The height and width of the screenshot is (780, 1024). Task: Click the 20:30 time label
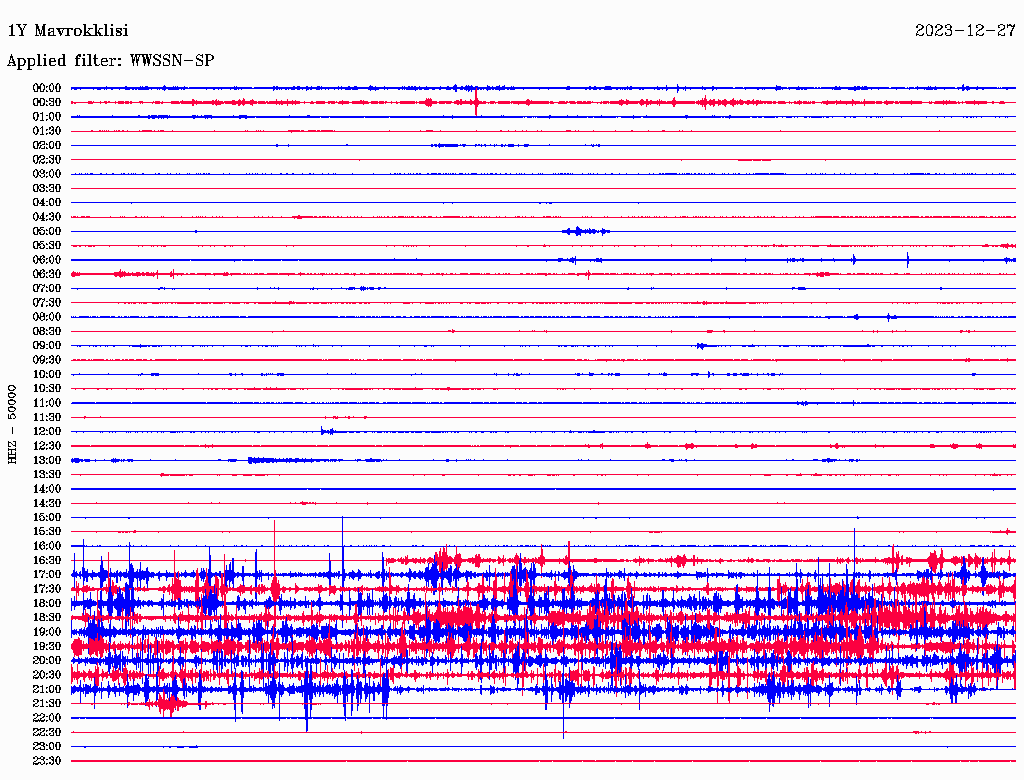[47, 675]
